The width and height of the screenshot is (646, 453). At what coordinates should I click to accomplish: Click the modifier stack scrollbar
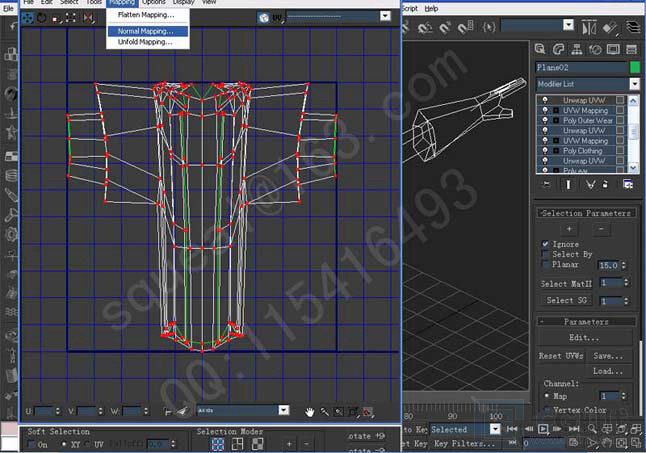tap(633, 134)
